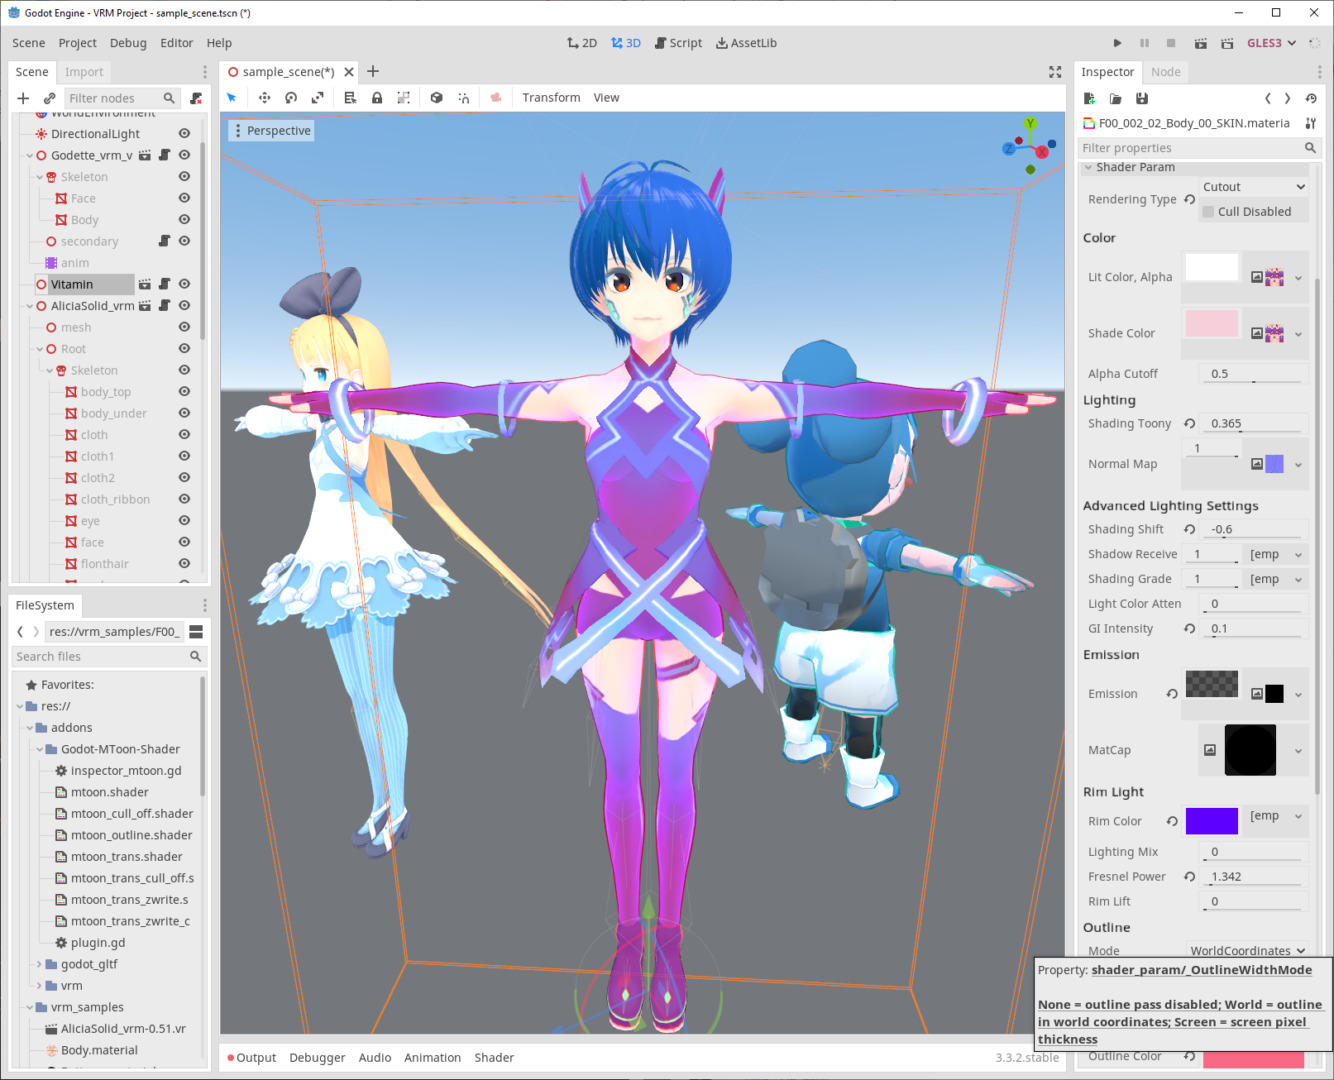Open the script attached to secondary node
This screenshot has height=1080, width=1334.
tap(165, 241)
